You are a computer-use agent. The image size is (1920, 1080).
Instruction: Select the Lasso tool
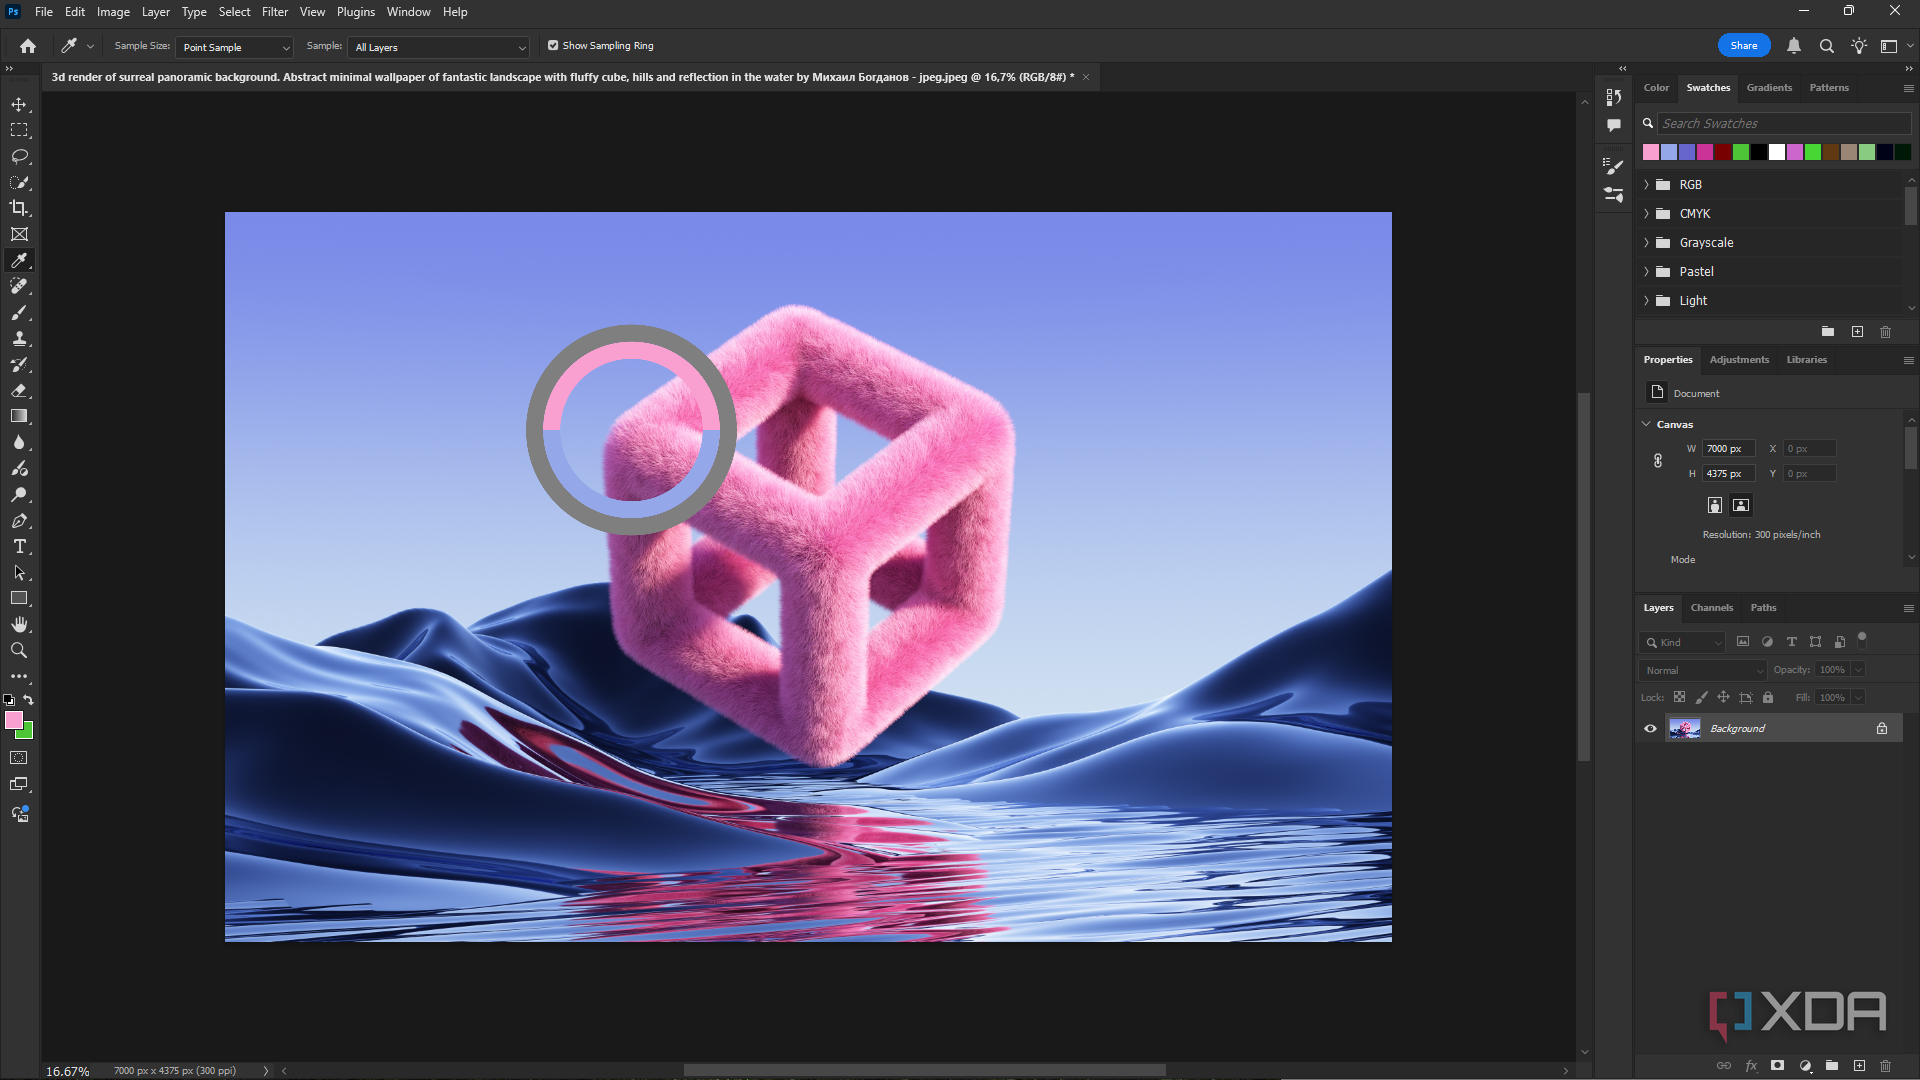tap(19, 156)
